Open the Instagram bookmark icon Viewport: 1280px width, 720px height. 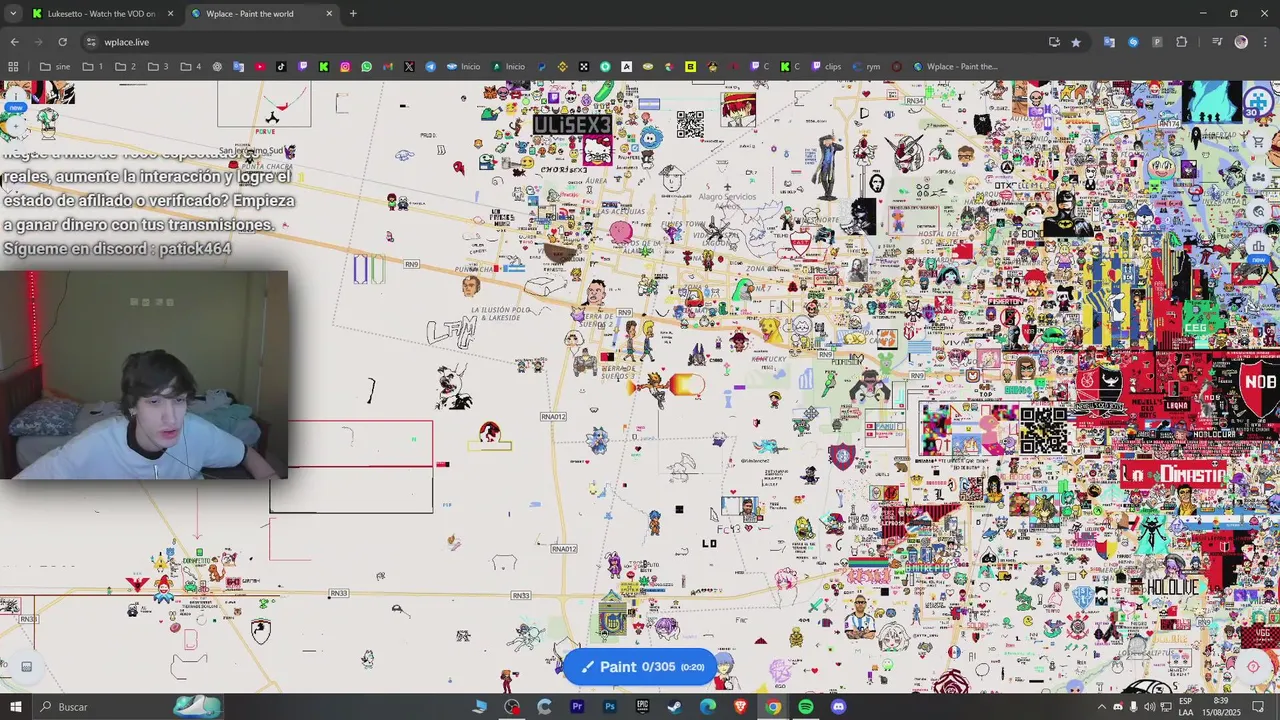pyautogui.click(x=345, y=67)
